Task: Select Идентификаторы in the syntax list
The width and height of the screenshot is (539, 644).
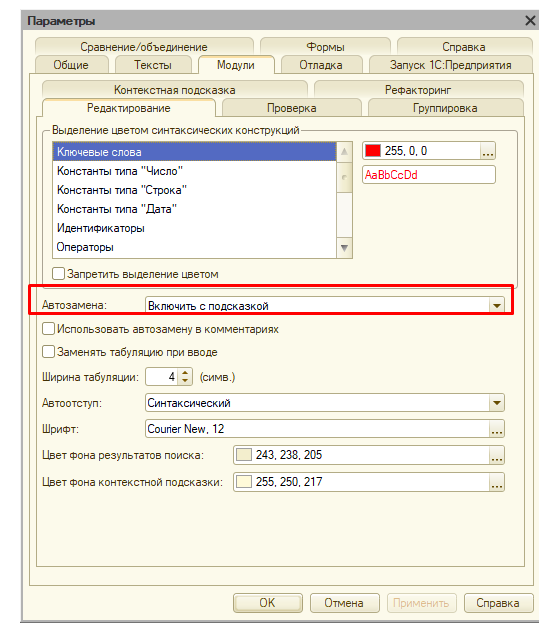Action: pos(194,228)
